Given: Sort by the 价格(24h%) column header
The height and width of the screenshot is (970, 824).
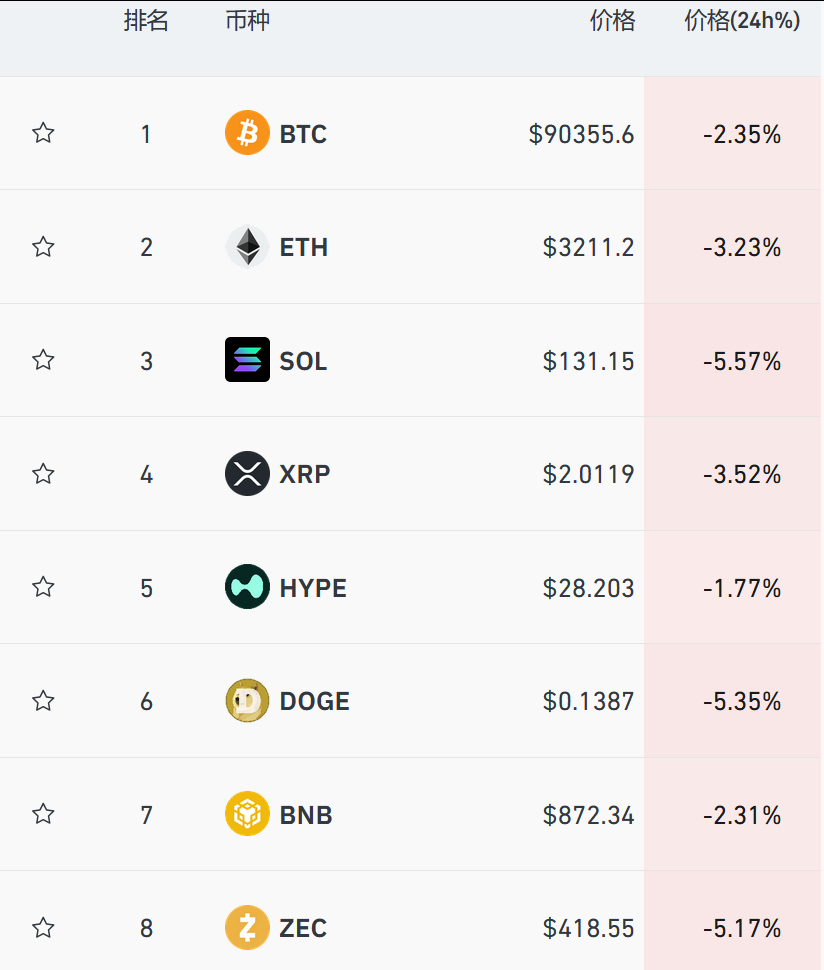Looking at the screenshot, I should [742, 22].
